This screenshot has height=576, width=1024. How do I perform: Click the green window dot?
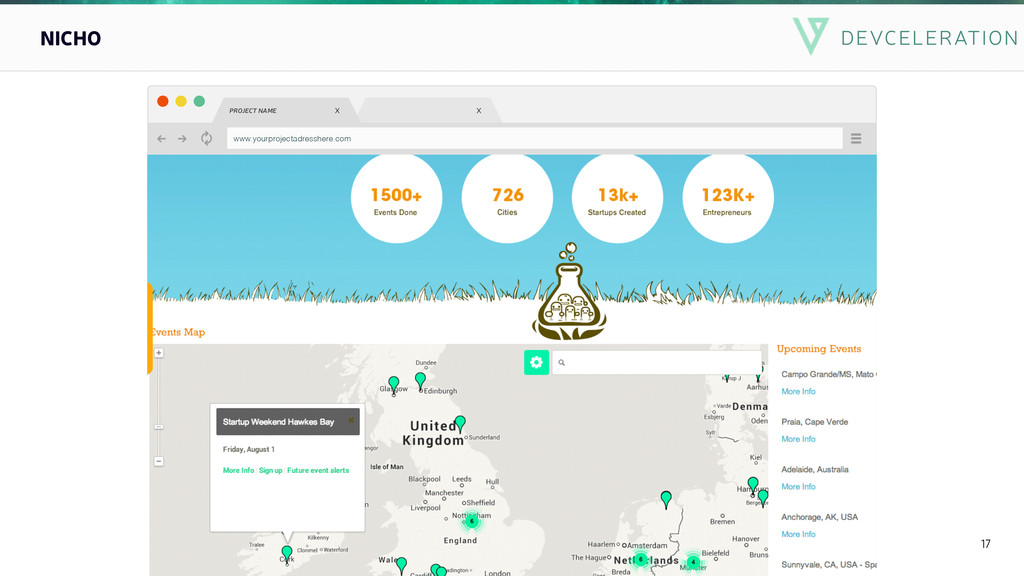199,101
